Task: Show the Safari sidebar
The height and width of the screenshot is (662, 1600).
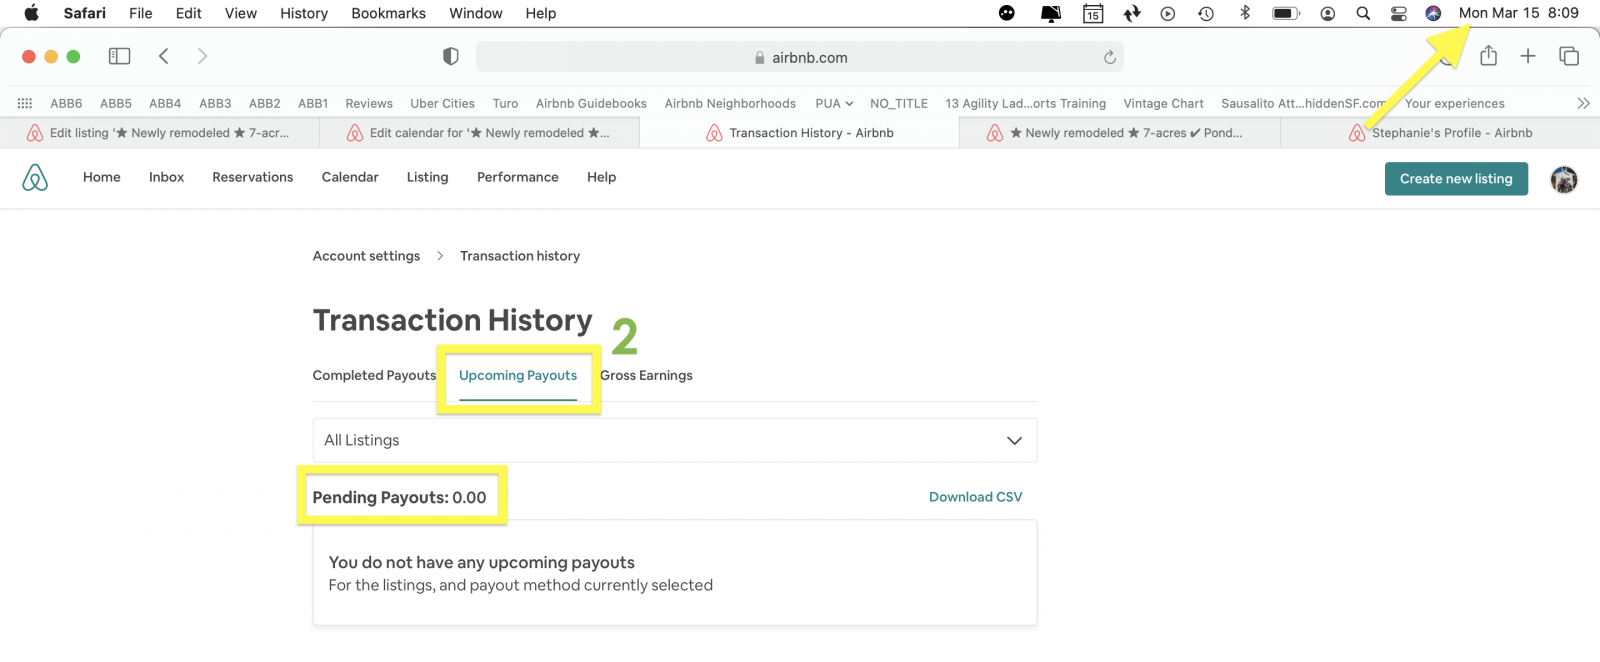Action: [120, 56]
